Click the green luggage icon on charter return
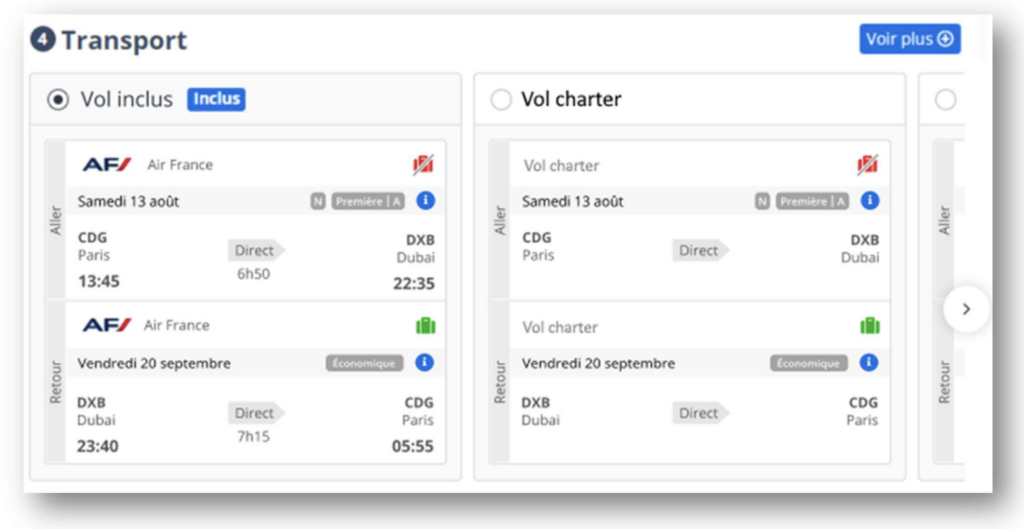 point(869,326)
